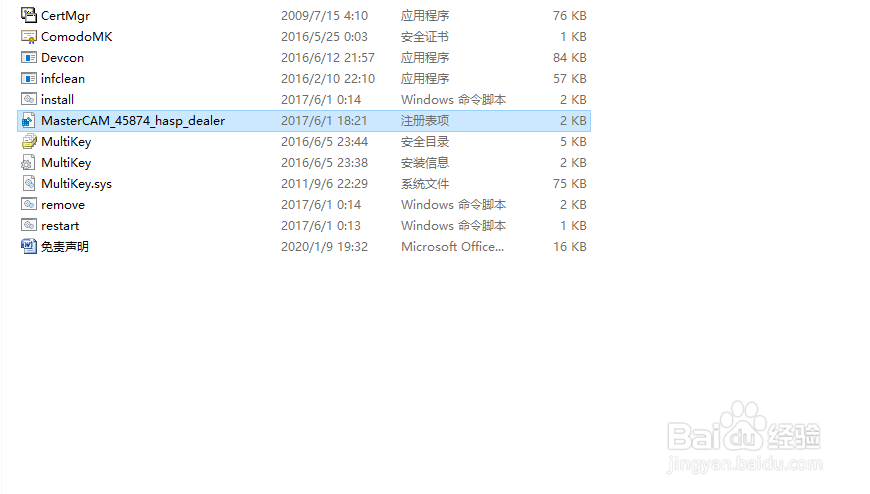Click the 应用程序 type of infclean

[x=425, y=79]
